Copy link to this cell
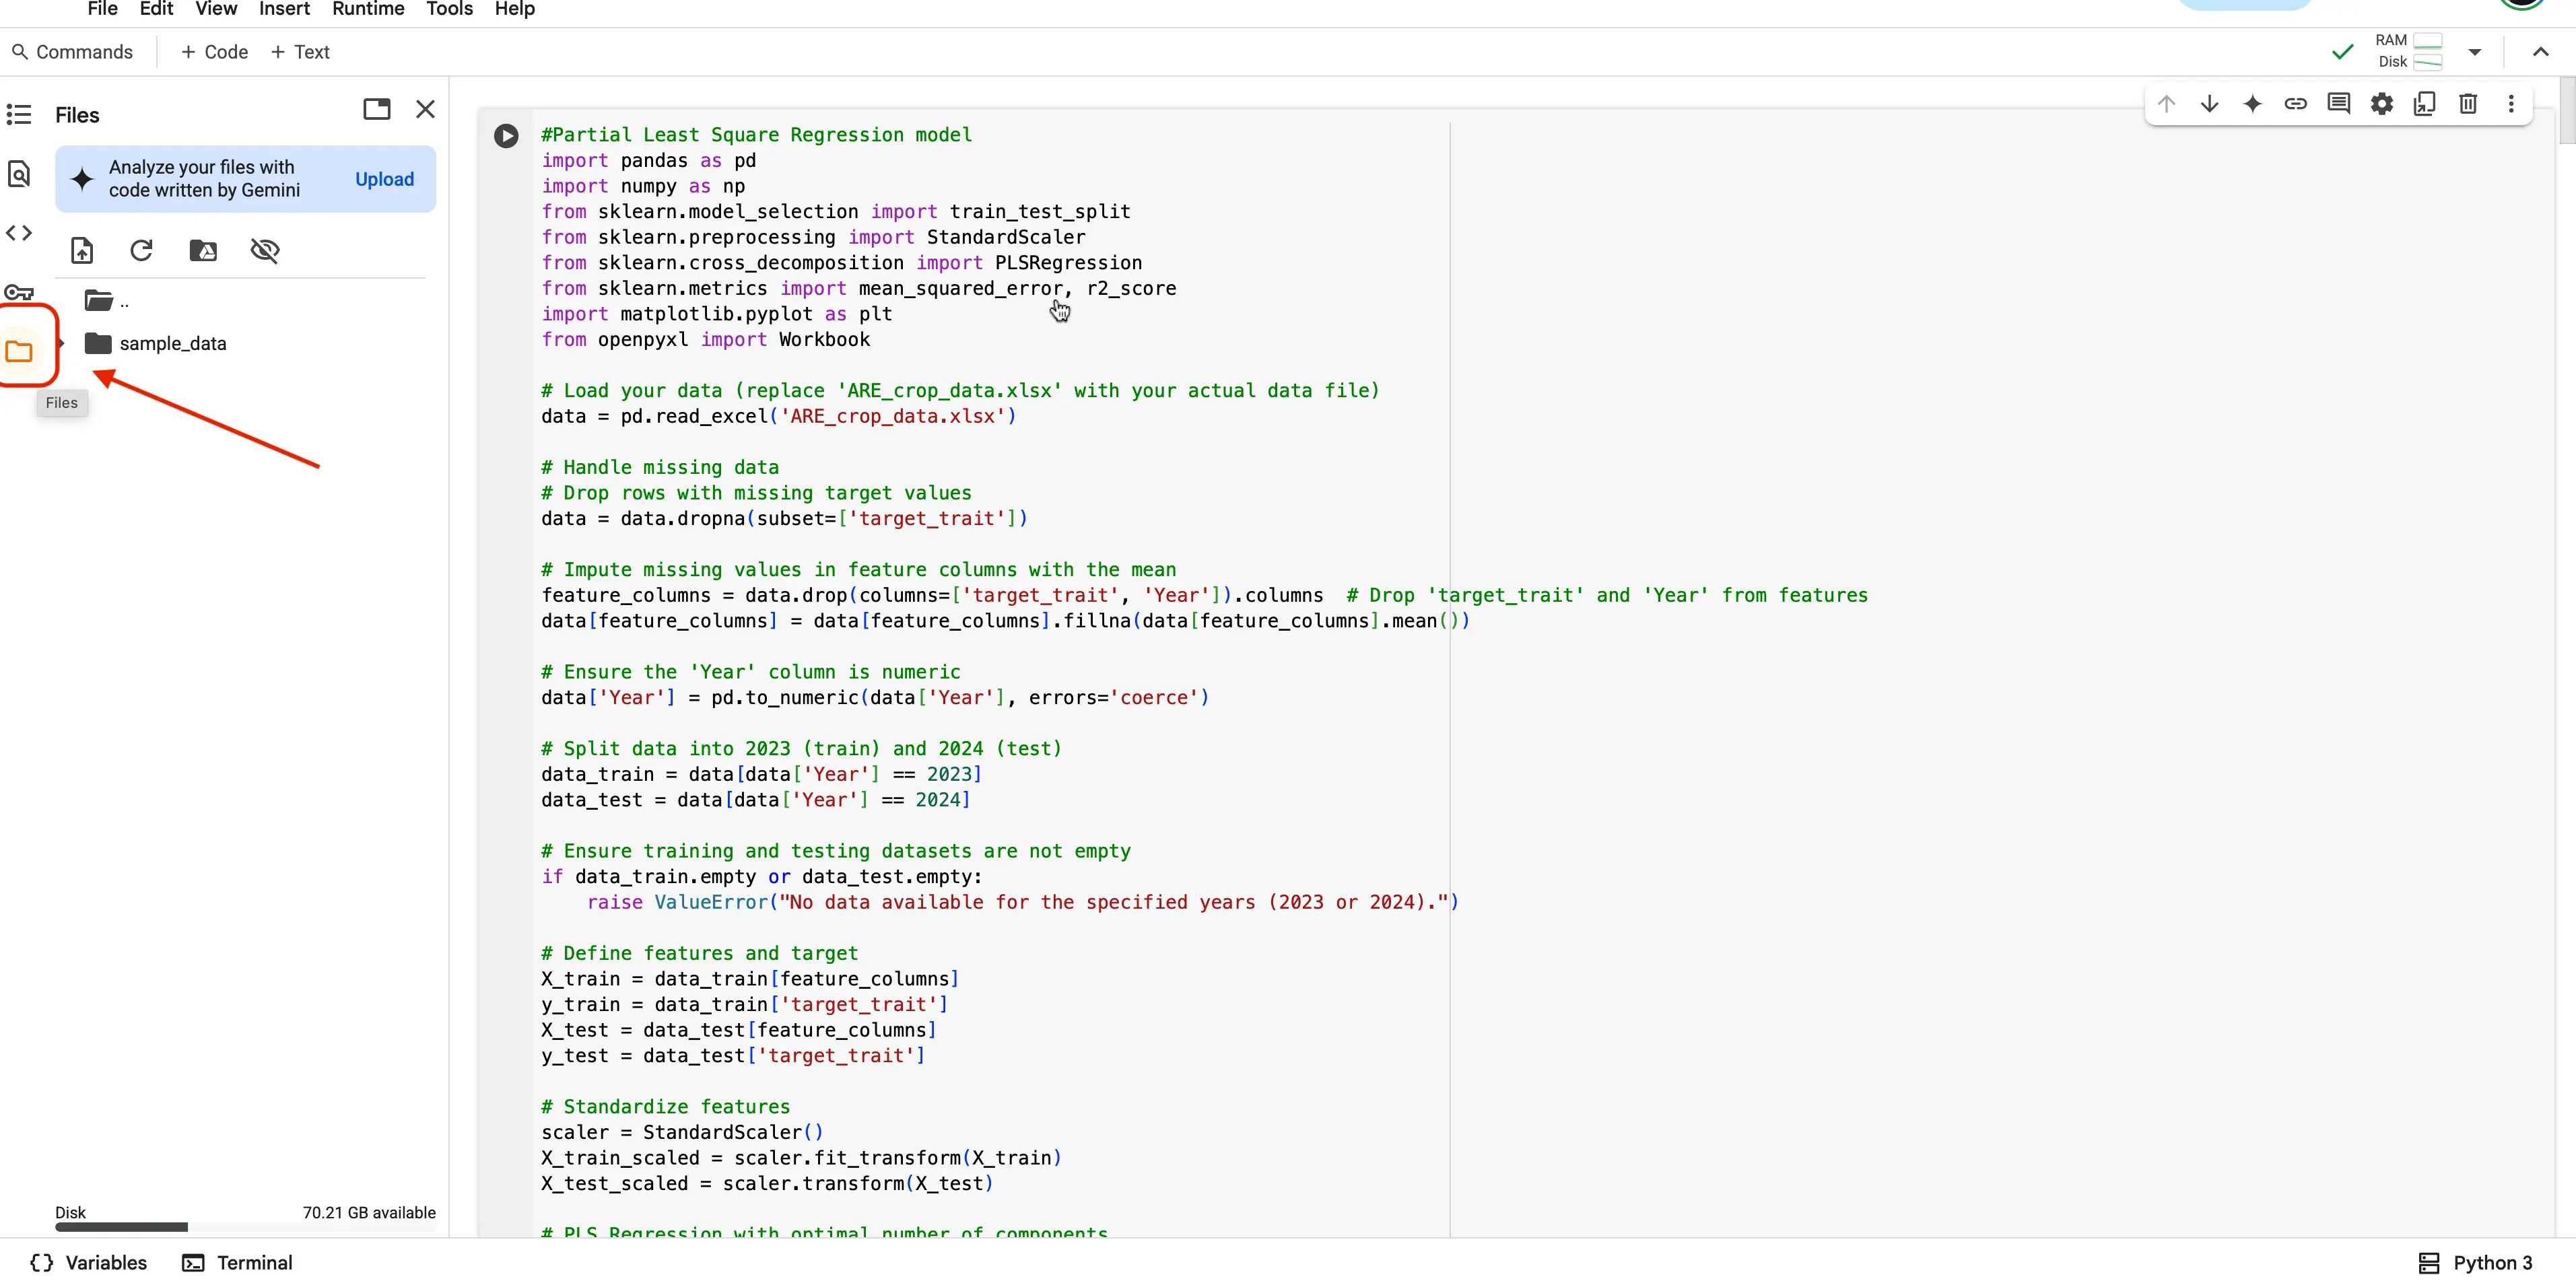This screenshot has width=2576, height=1287. coord(2295,104)
